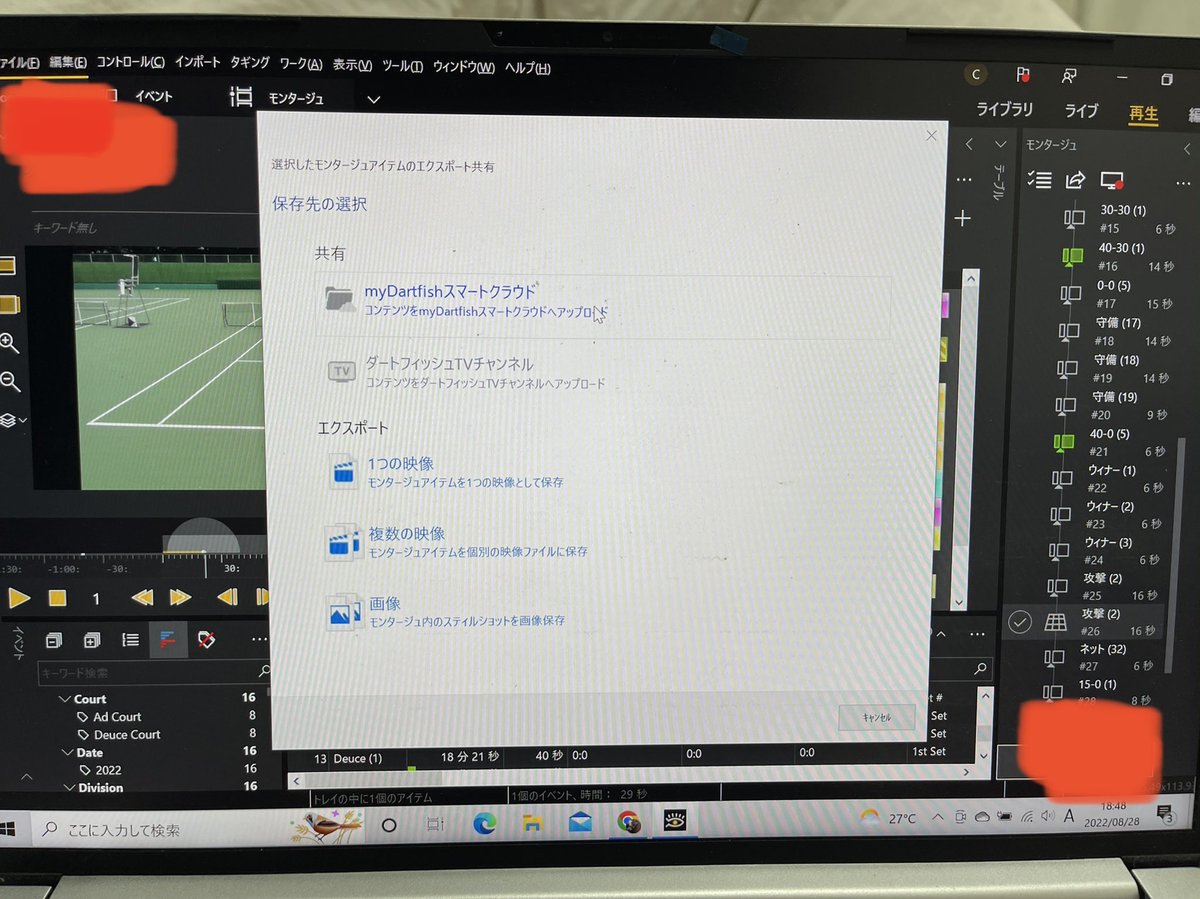Viewport: 1200px width, 899px height.
Task: Toggle the colored sort bars icon
Action: pyautogui.click(x=168, y=640)
